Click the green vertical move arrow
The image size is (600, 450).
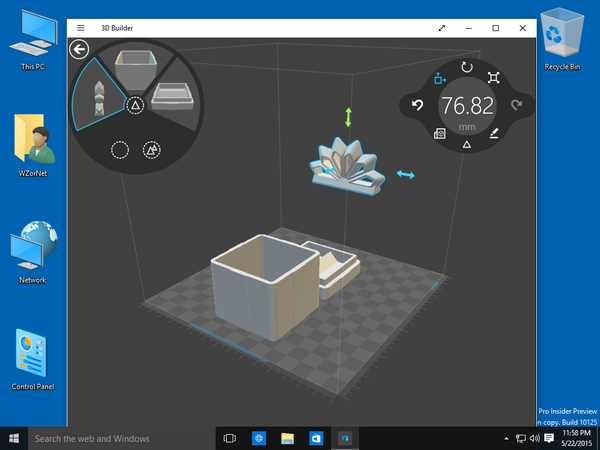tap(348, 117)
